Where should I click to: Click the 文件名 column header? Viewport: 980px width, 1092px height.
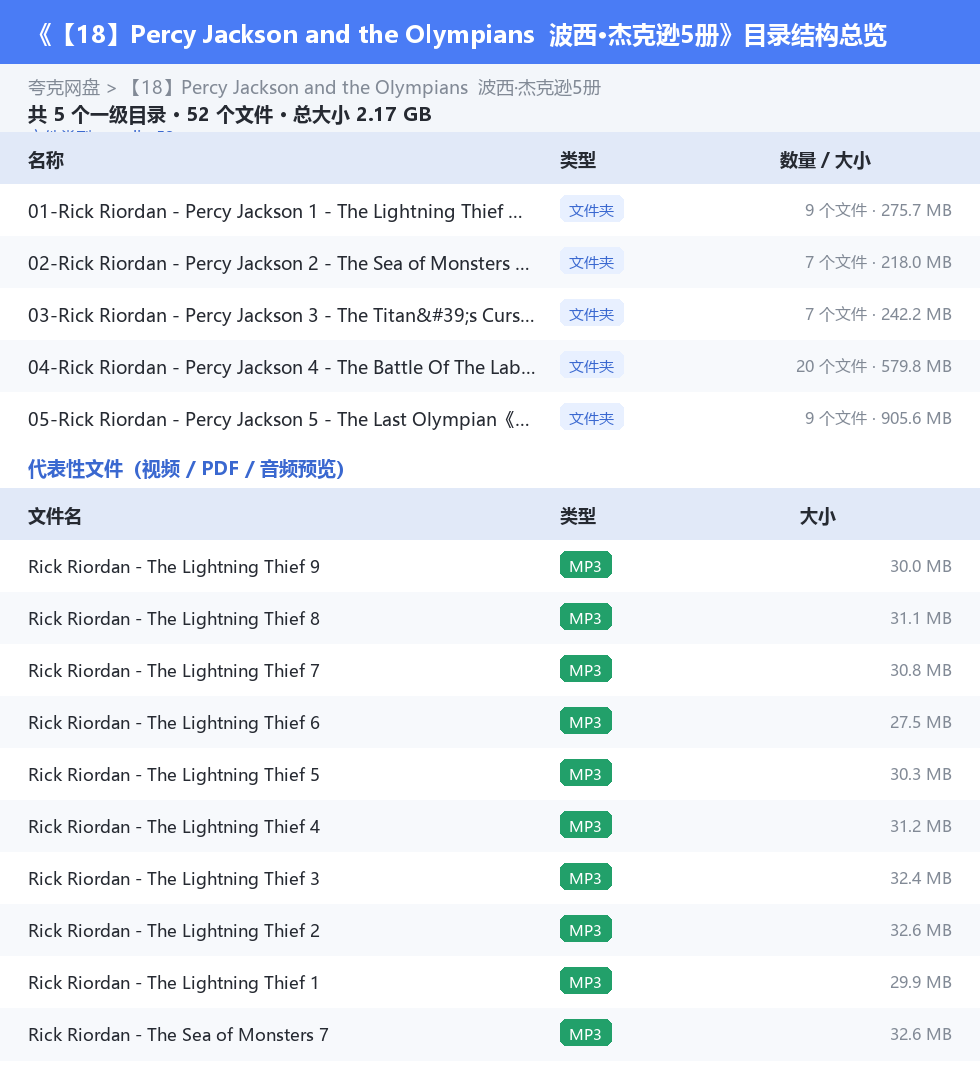pyautogui.click(x=55, y=516)
